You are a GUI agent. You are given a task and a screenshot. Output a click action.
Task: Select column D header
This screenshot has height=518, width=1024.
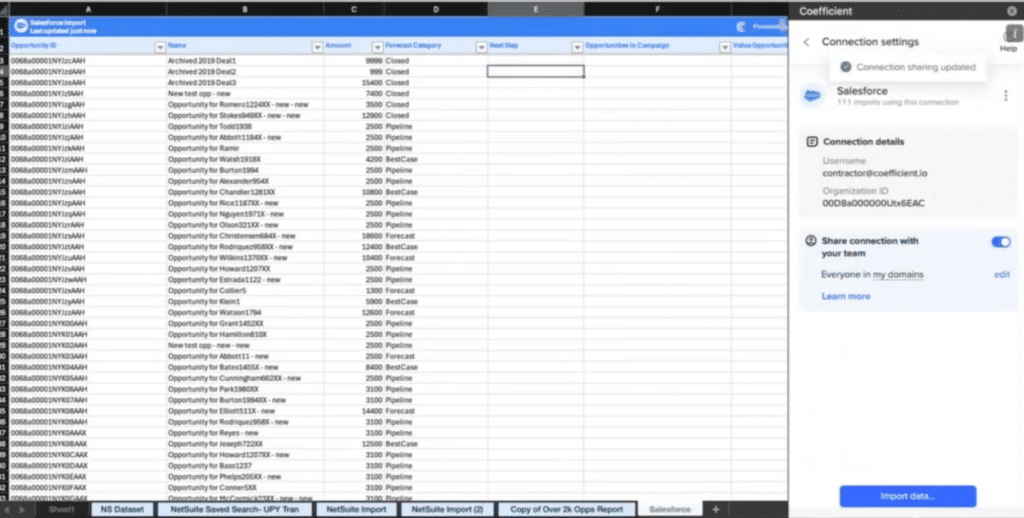436,9
